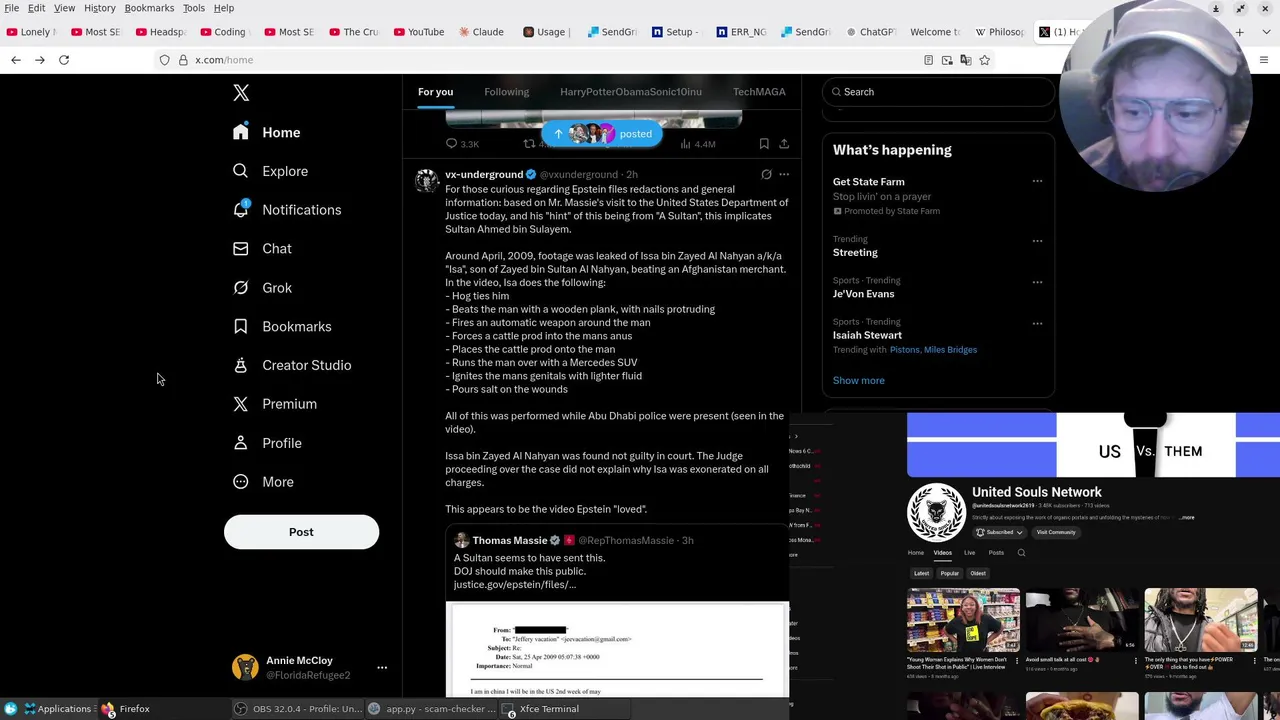Open the quoted email image

[617, 649]
